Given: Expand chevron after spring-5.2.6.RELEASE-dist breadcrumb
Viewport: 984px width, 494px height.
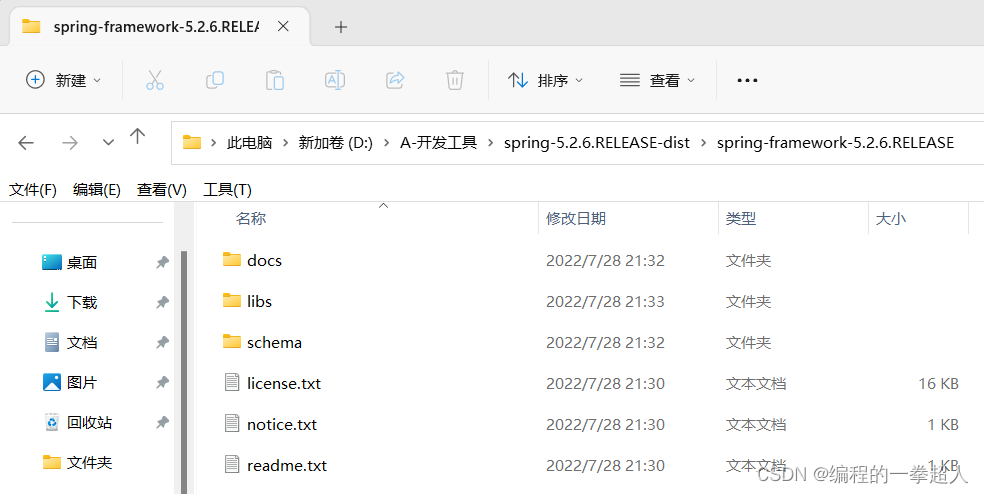Looking at the screenshot, I should [703, 143].
